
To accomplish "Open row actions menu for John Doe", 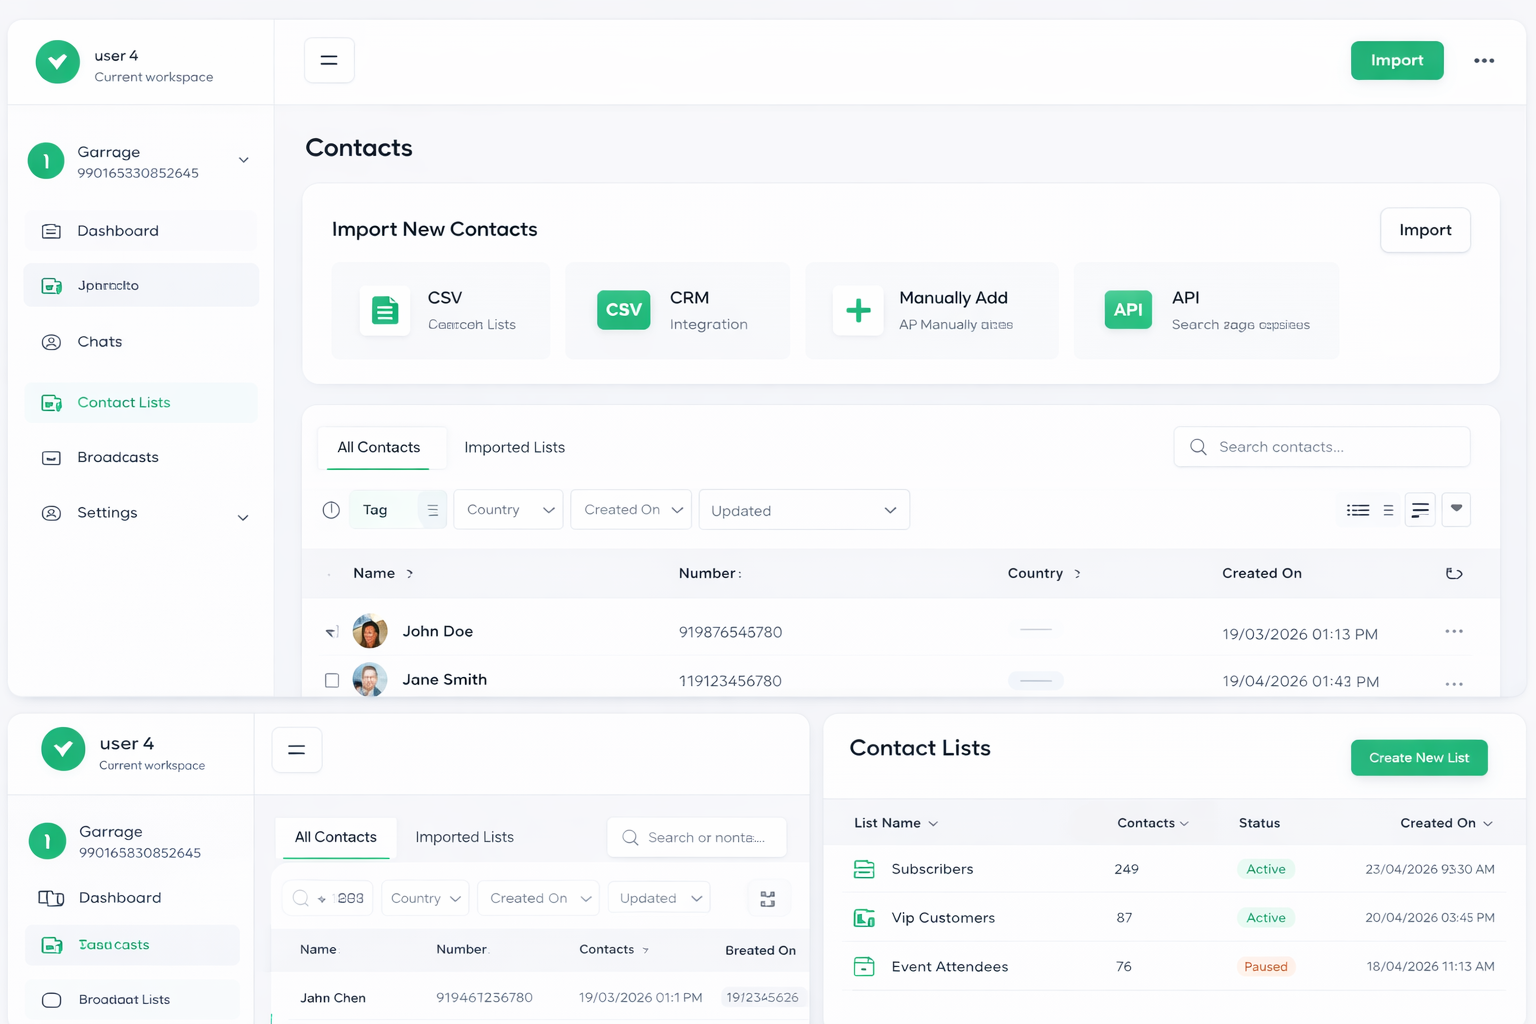I will point(1454,632).
